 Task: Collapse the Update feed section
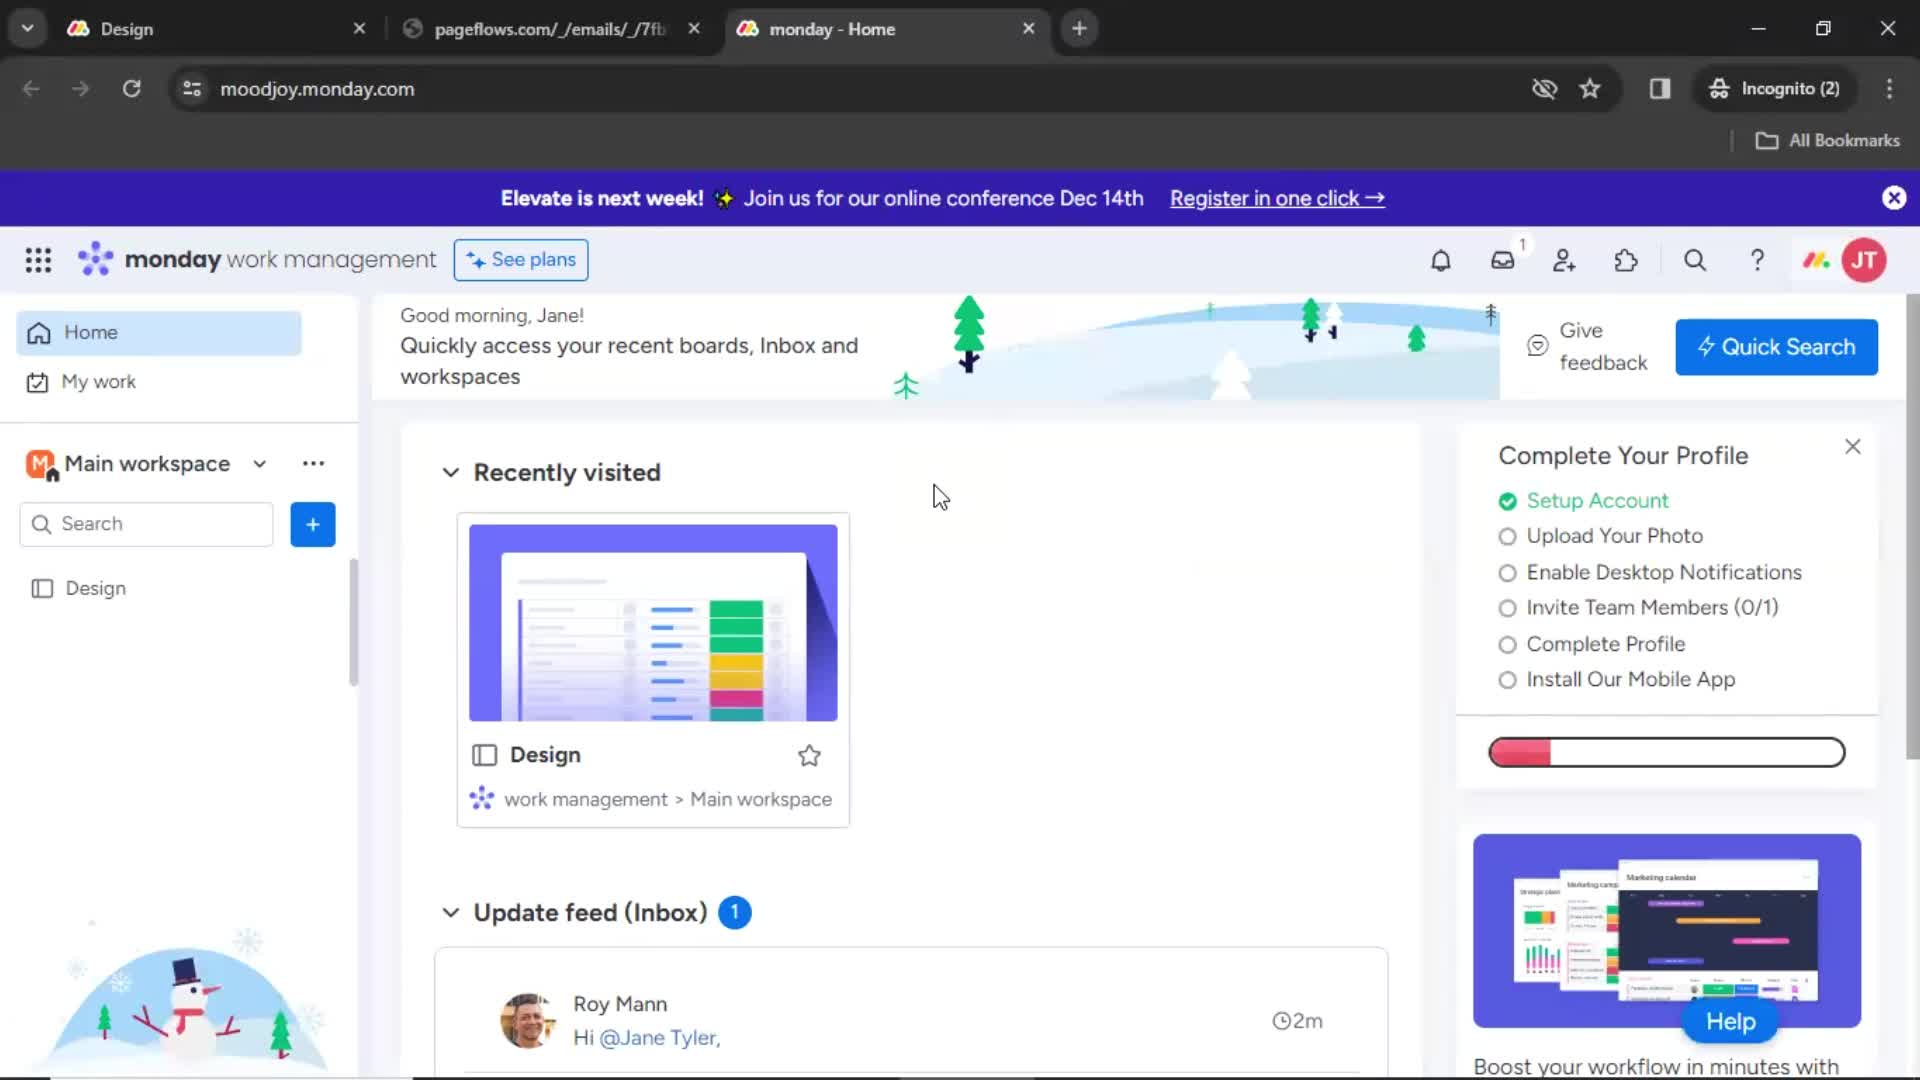pos(450,912)
